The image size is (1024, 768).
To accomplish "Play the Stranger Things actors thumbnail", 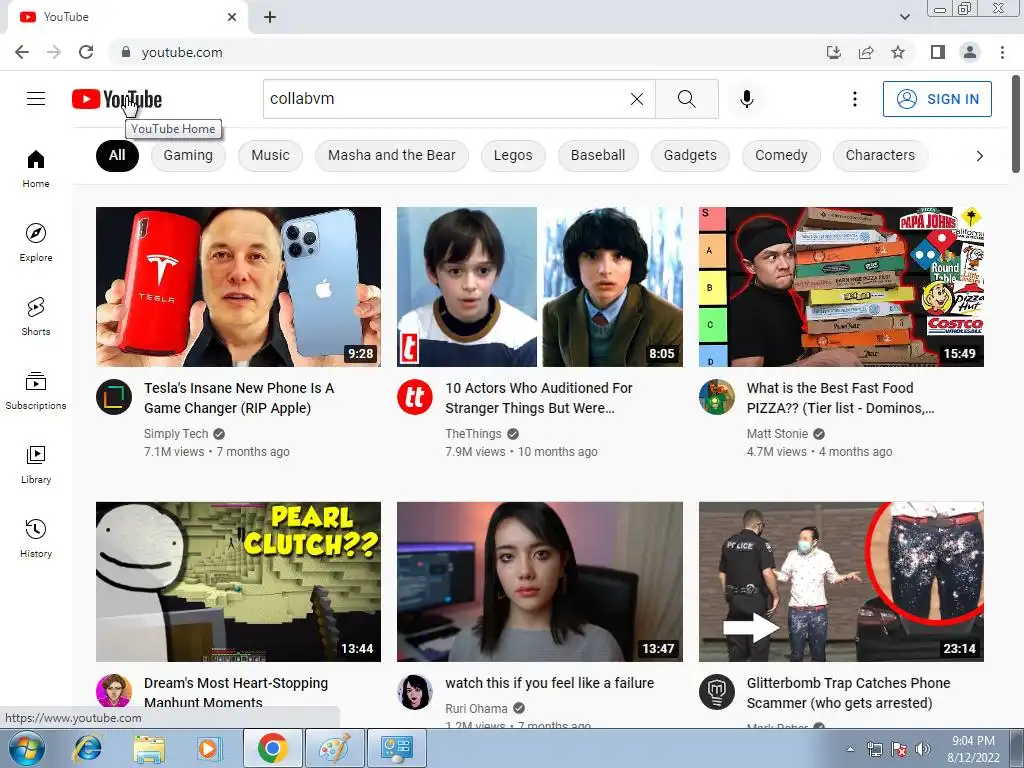I will [539, 287].
